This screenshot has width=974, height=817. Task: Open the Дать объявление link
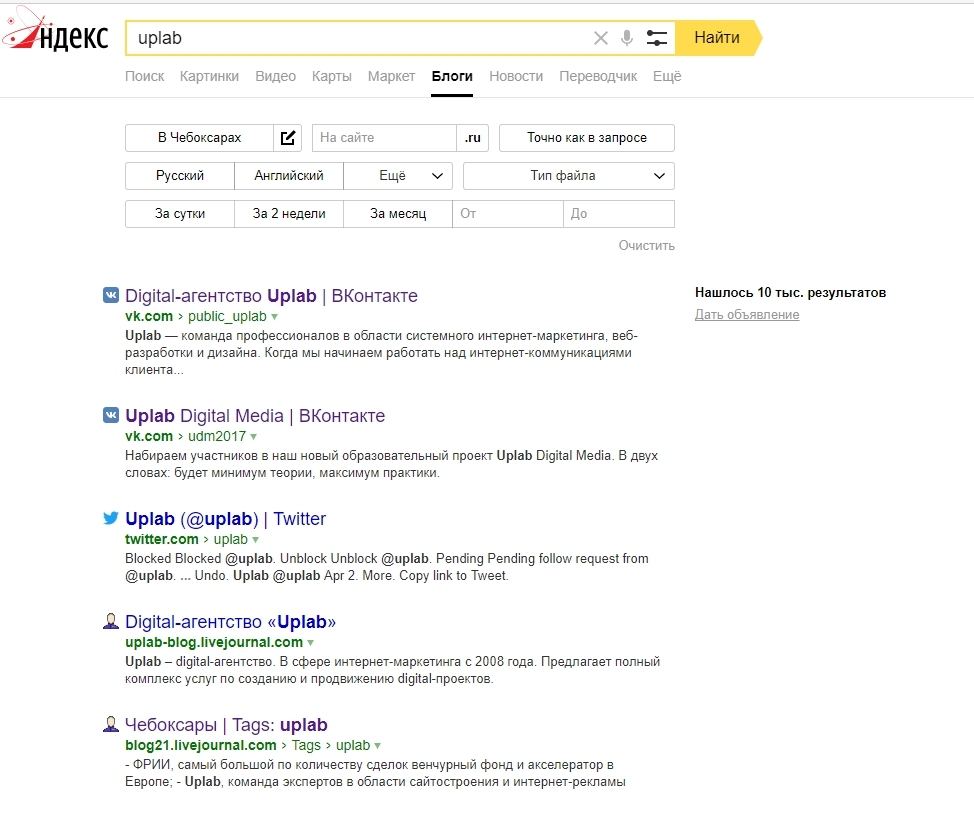tap(747, 314)
